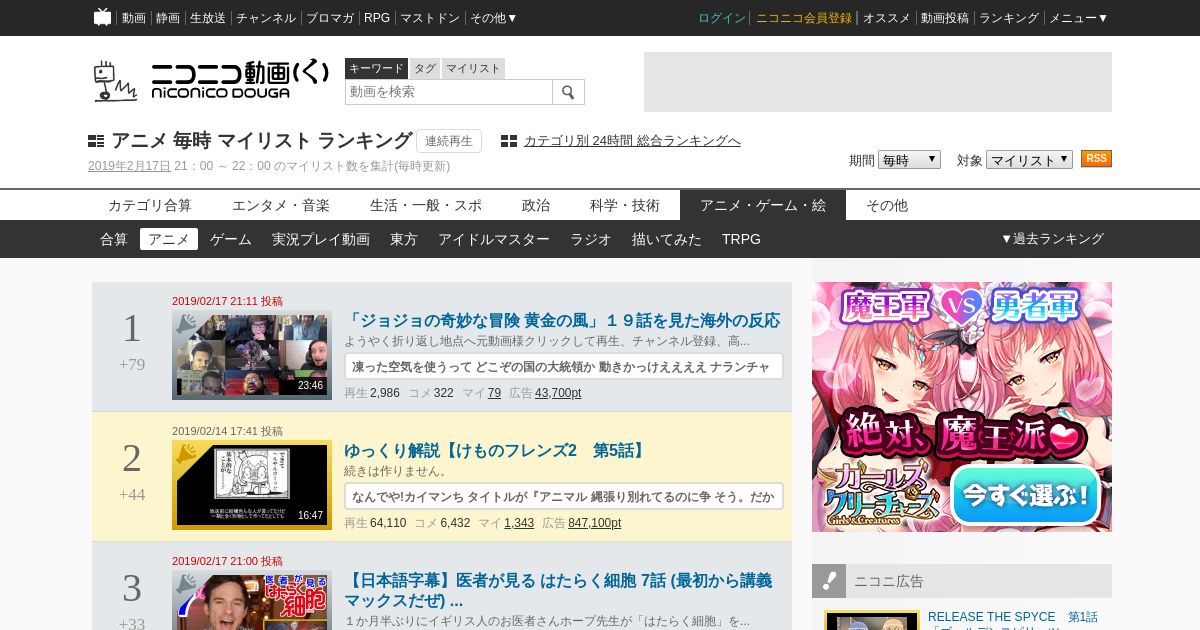Click the RPG link in top bar
This screenshot has width=1200, height=630.
click(x=377, y=18)
